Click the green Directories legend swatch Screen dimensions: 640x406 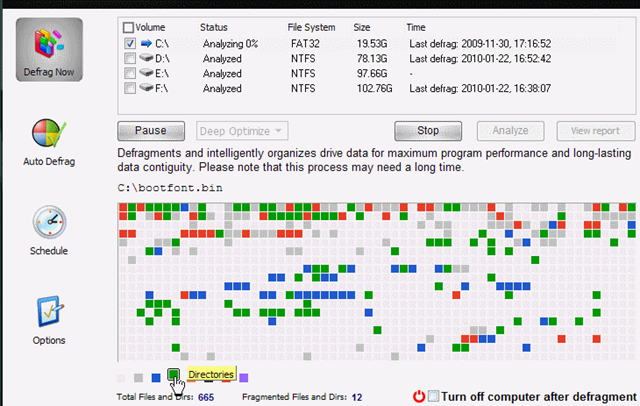click(174, 376)
